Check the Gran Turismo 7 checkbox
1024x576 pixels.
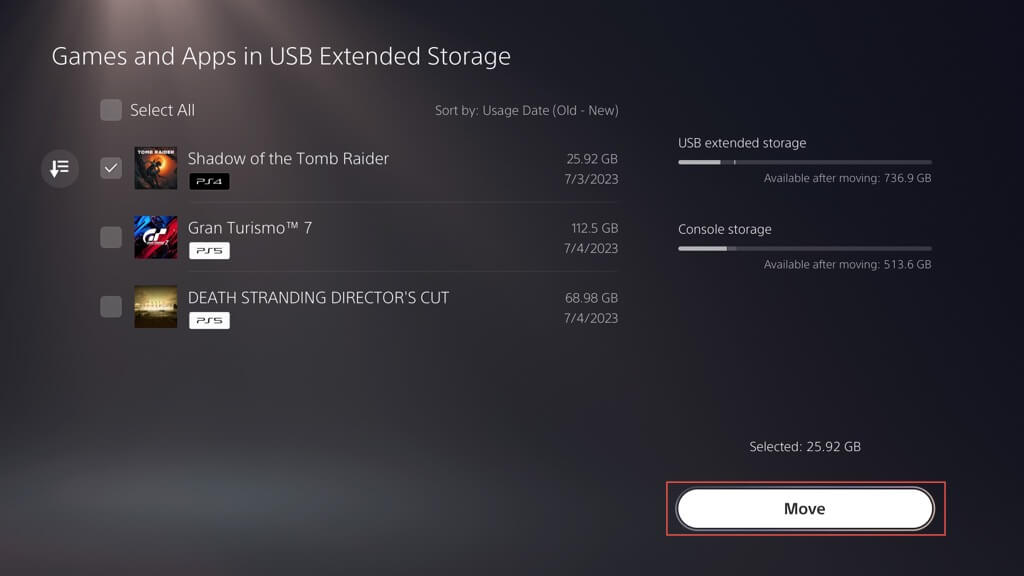(111, 238)
